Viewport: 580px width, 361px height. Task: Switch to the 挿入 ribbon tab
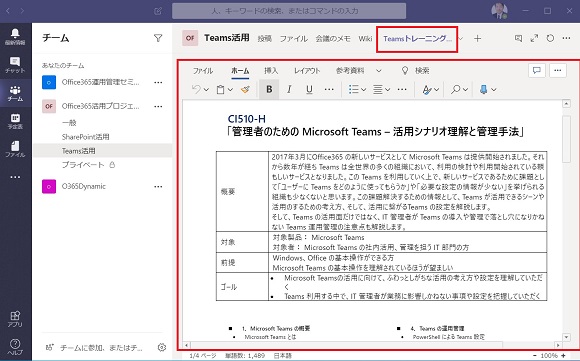tap(271, 71)
